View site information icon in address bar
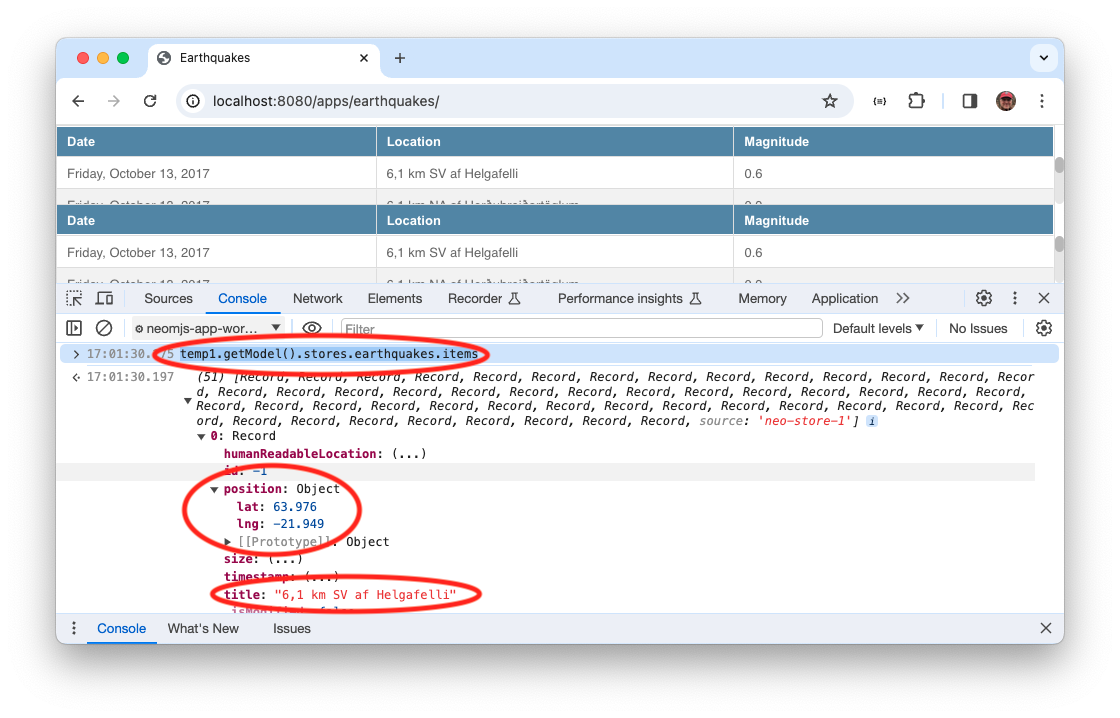The height and width of the screenshot is (718, 1120). 194,101
